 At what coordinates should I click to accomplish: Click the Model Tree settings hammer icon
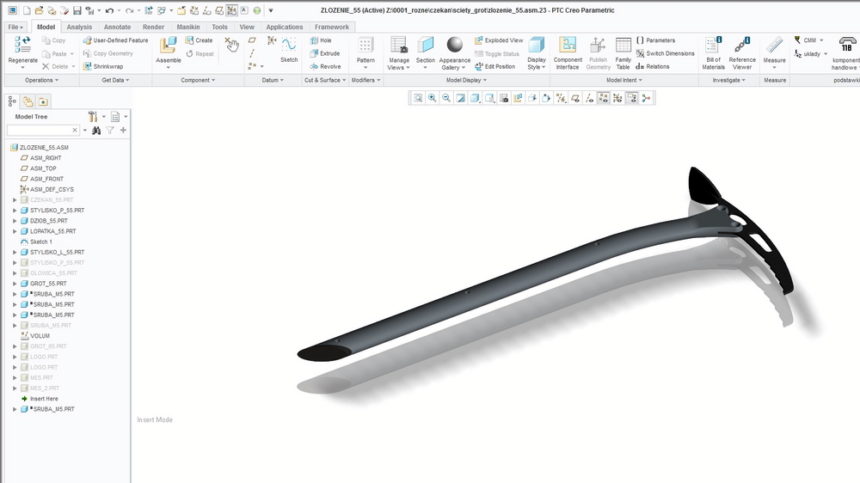pos(93,117)
